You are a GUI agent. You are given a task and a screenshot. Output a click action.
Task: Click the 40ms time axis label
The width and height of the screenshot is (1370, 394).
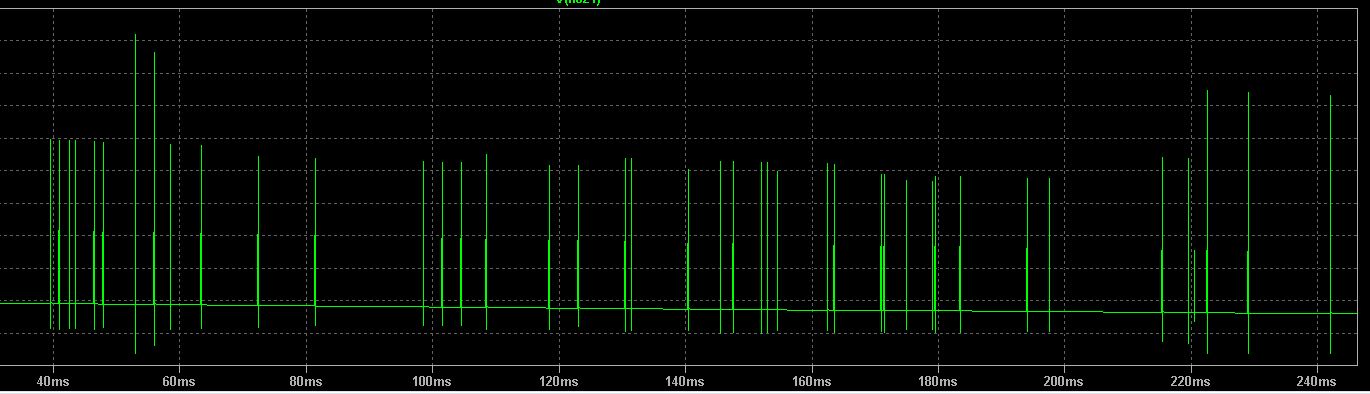52,381
